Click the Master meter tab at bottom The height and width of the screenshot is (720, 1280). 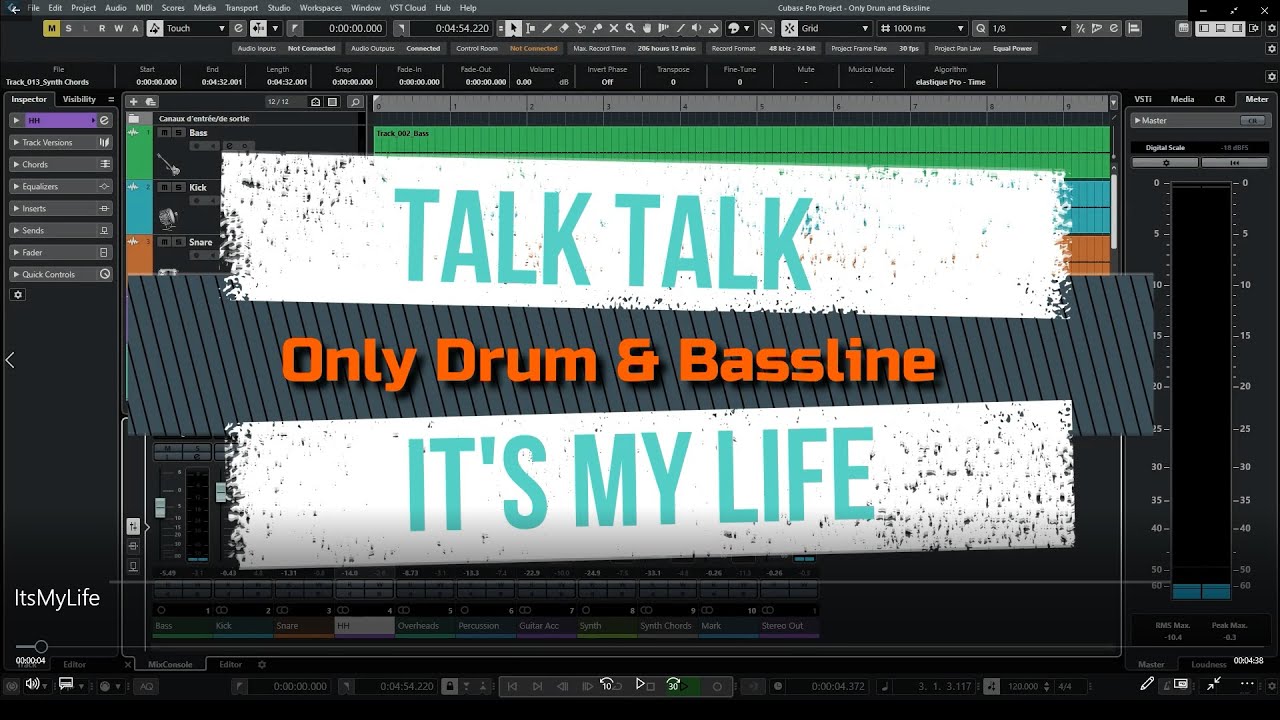1151,664
